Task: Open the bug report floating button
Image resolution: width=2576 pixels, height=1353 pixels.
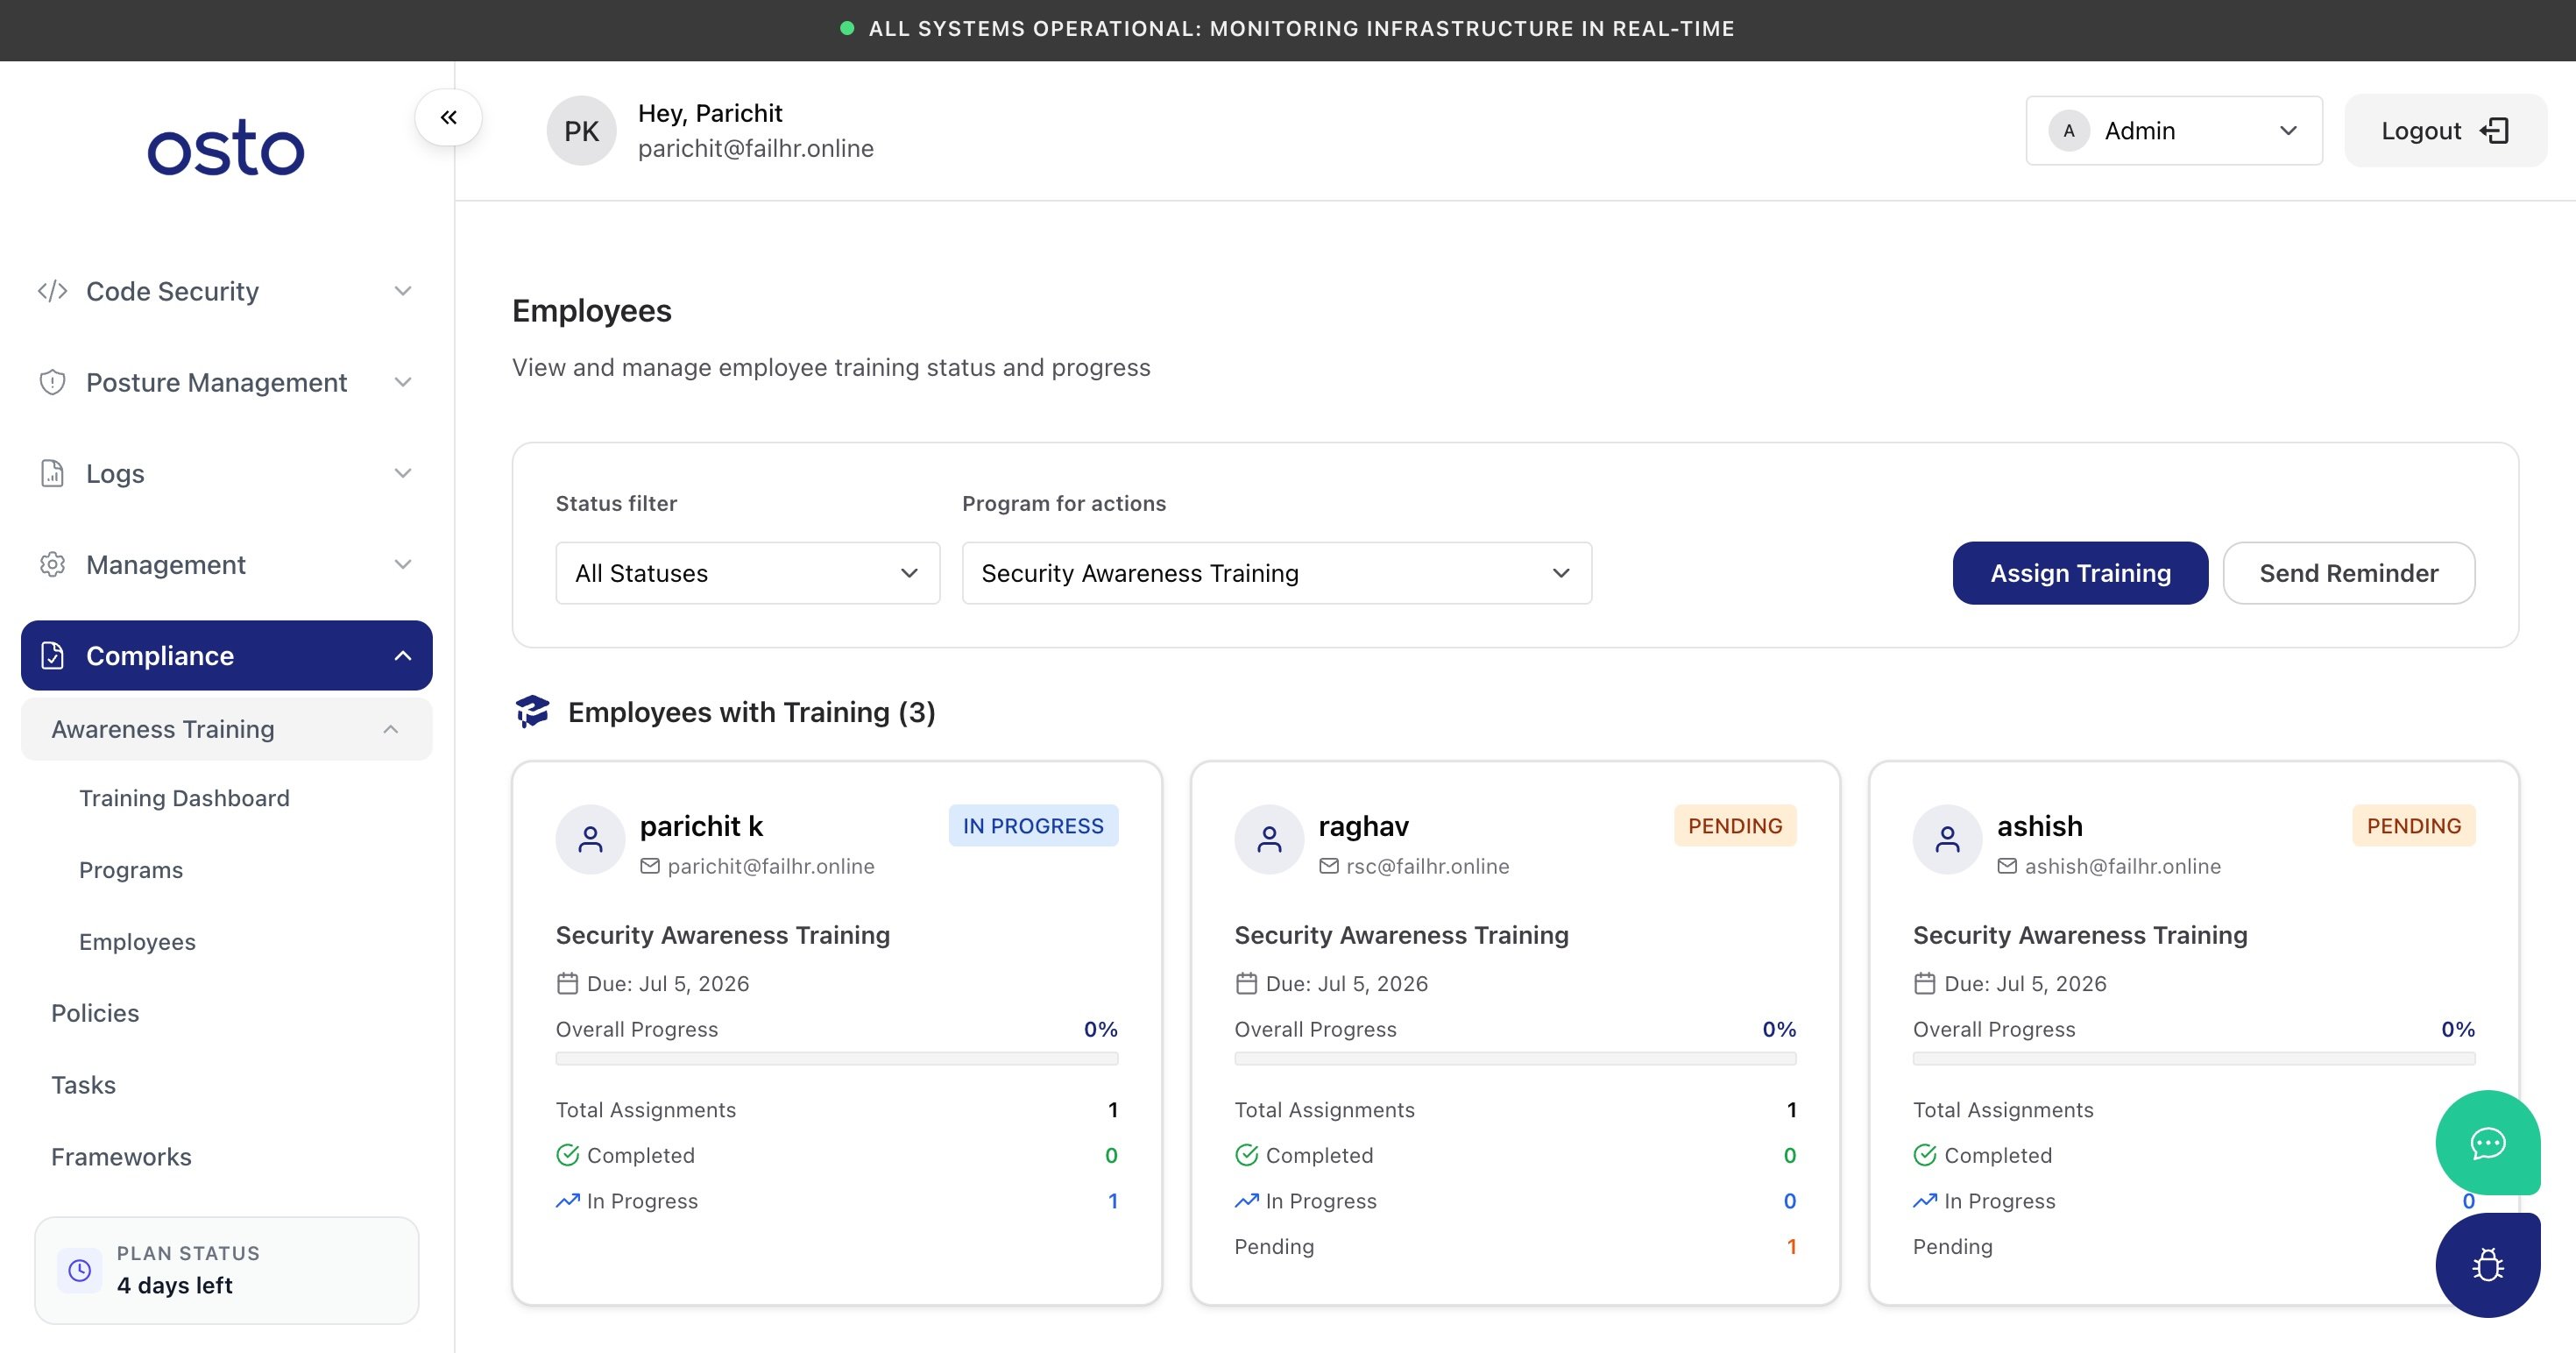Action: pos(2488,1266)
